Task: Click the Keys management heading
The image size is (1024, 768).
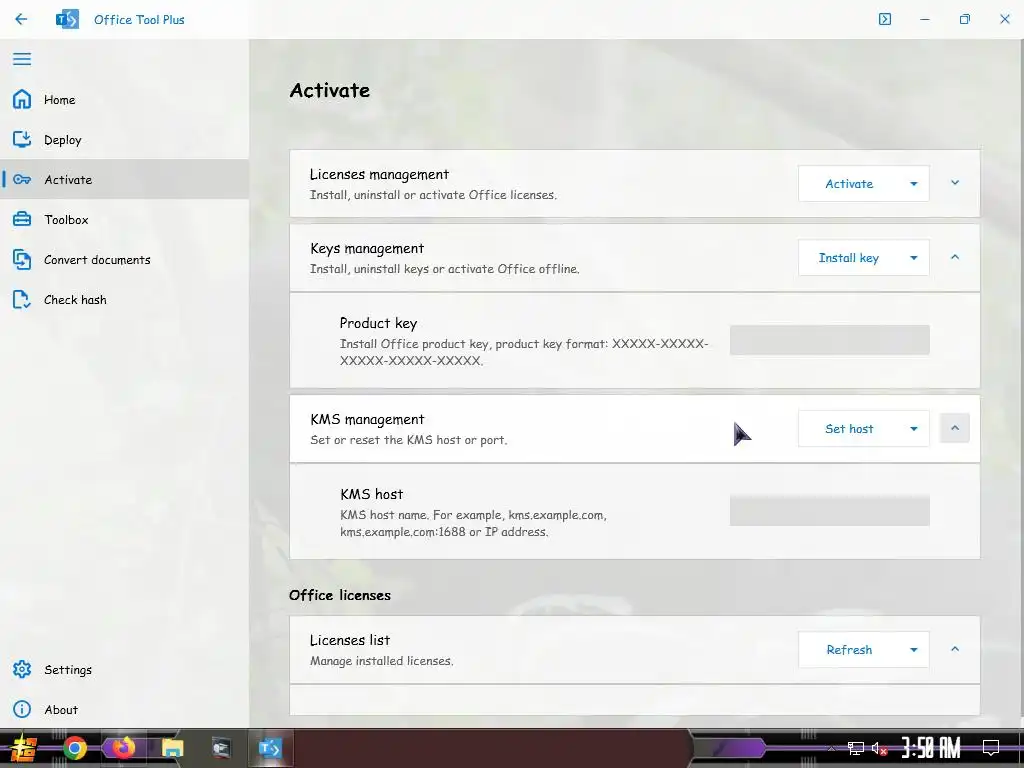Action: (x=367, y=249)
